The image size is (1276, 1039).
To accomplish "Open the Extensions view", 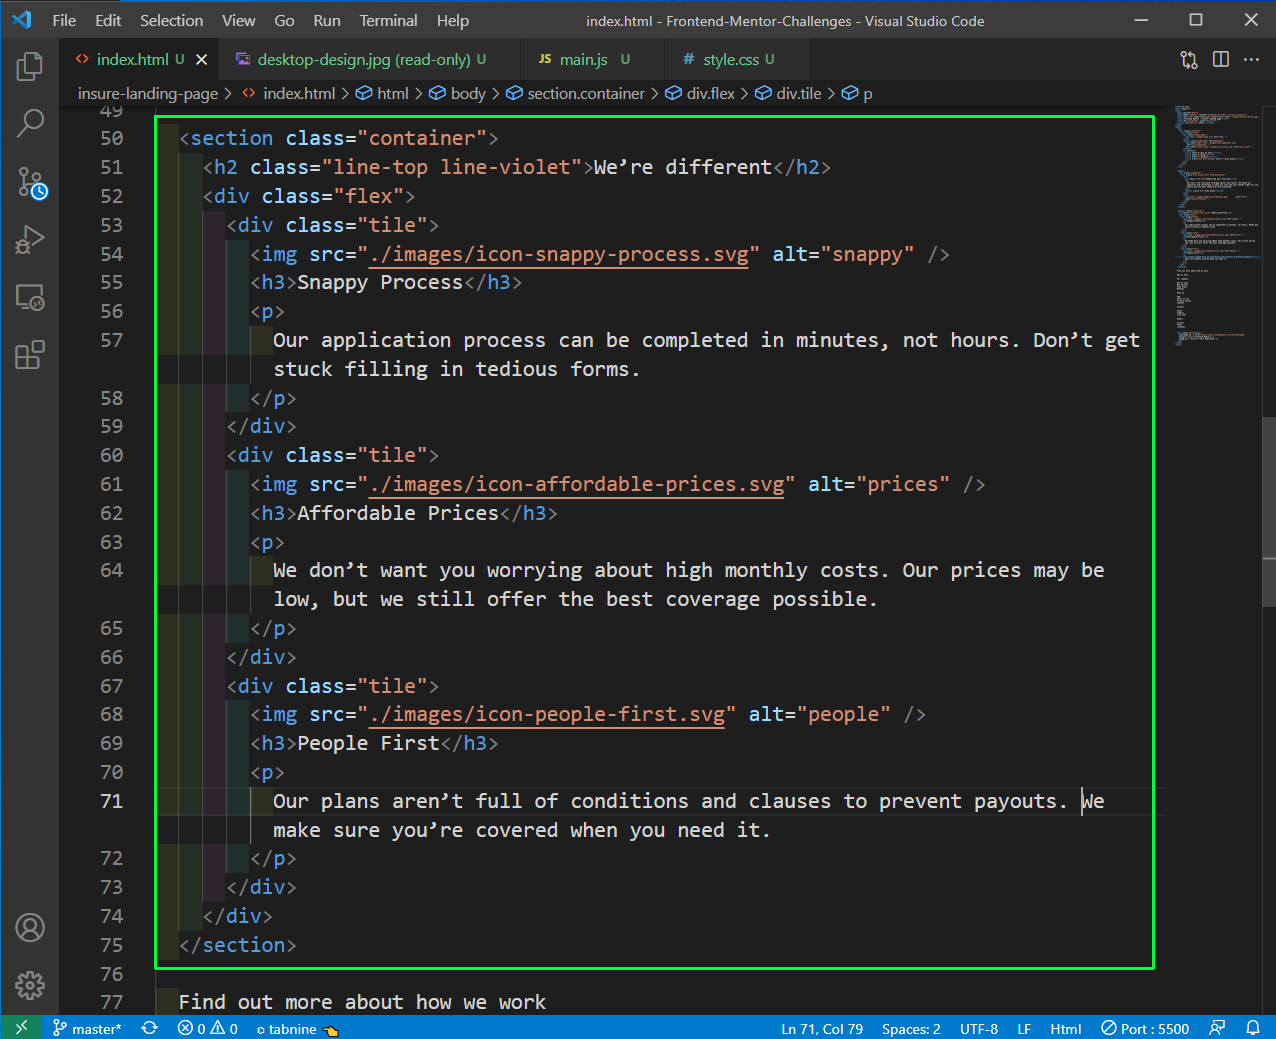I will pos(30,355).
